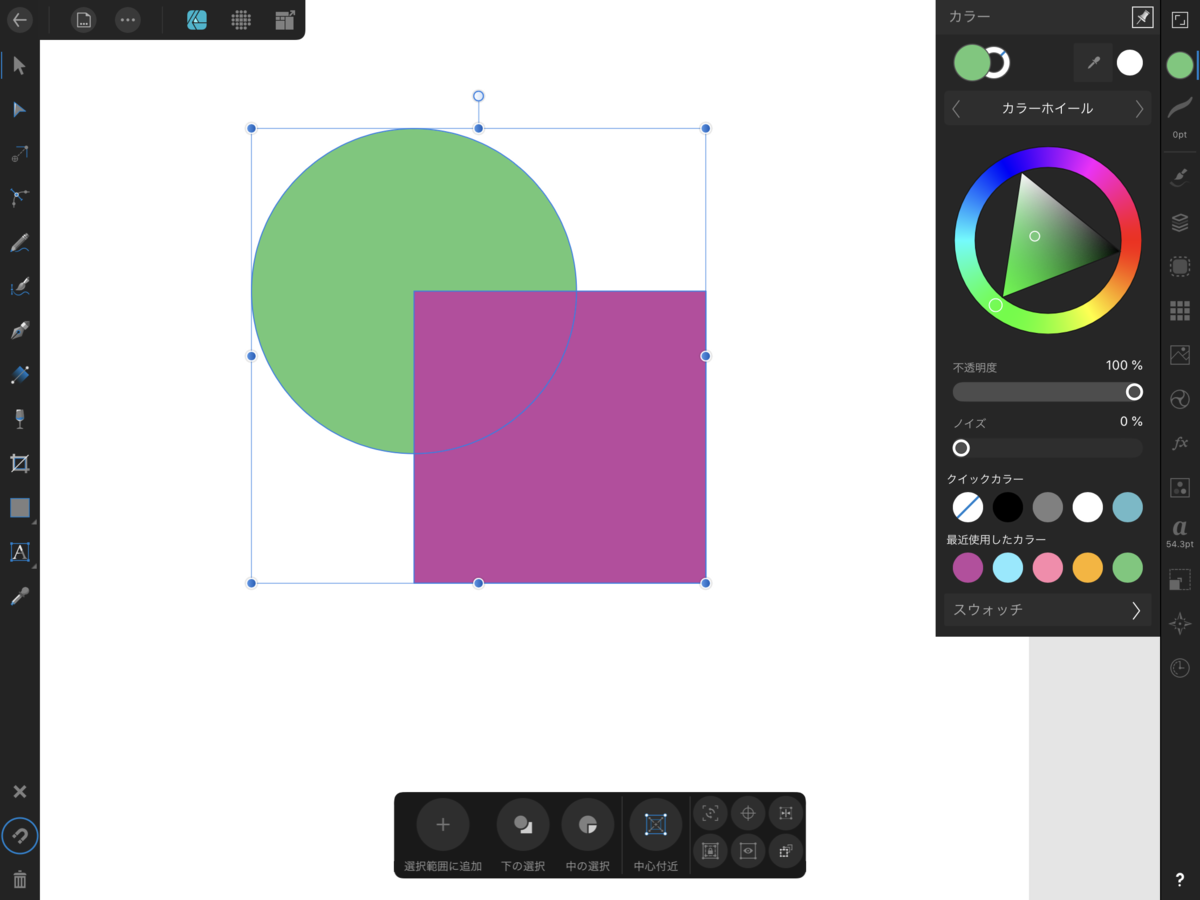Pin the Color panel
Screen dimensions: 1200x900
tap(1141, 16)
